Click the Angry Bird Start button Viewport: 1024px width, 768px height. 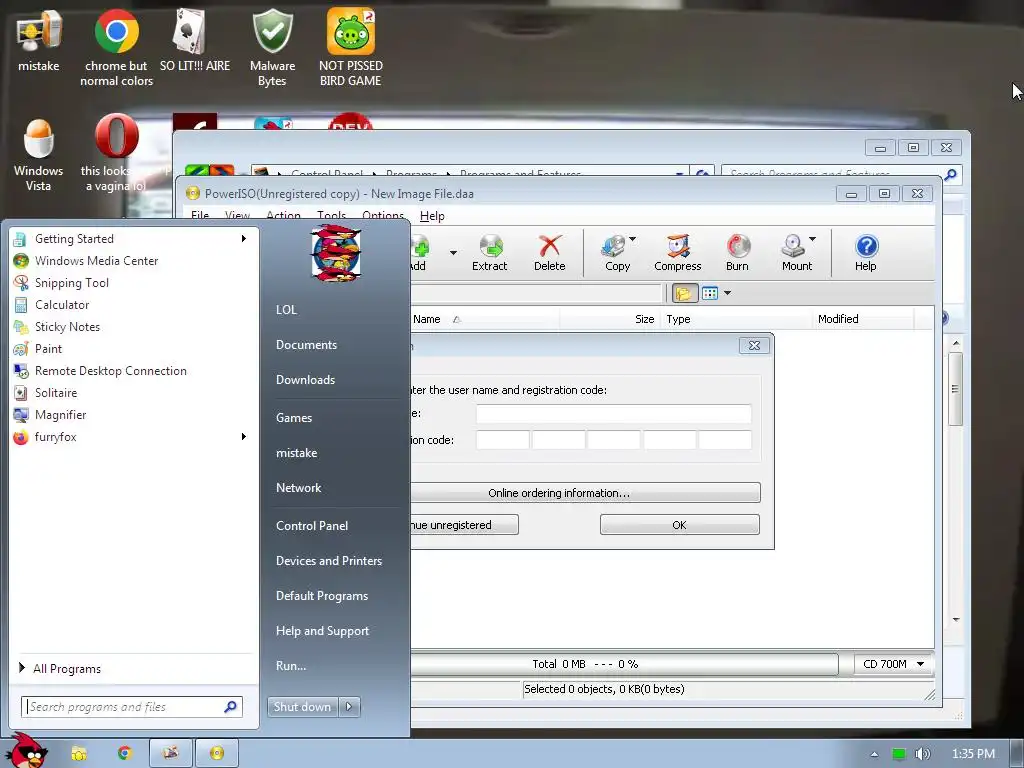[x=27, y=751]
